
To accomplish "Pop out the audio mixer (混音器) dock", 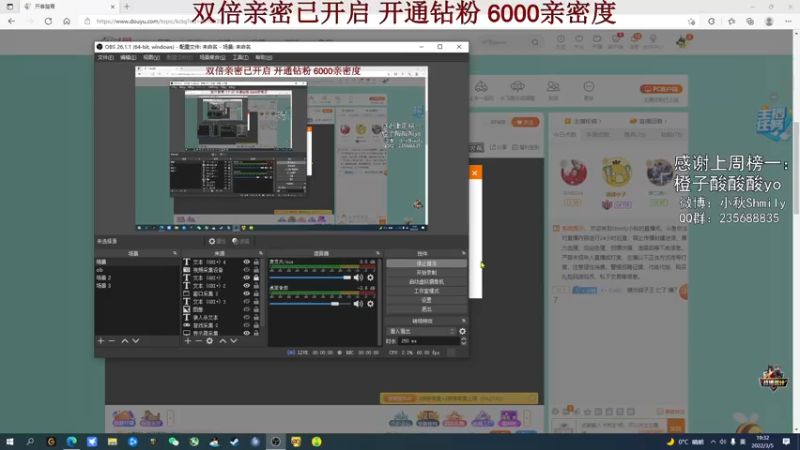I will tap(378, 253).
